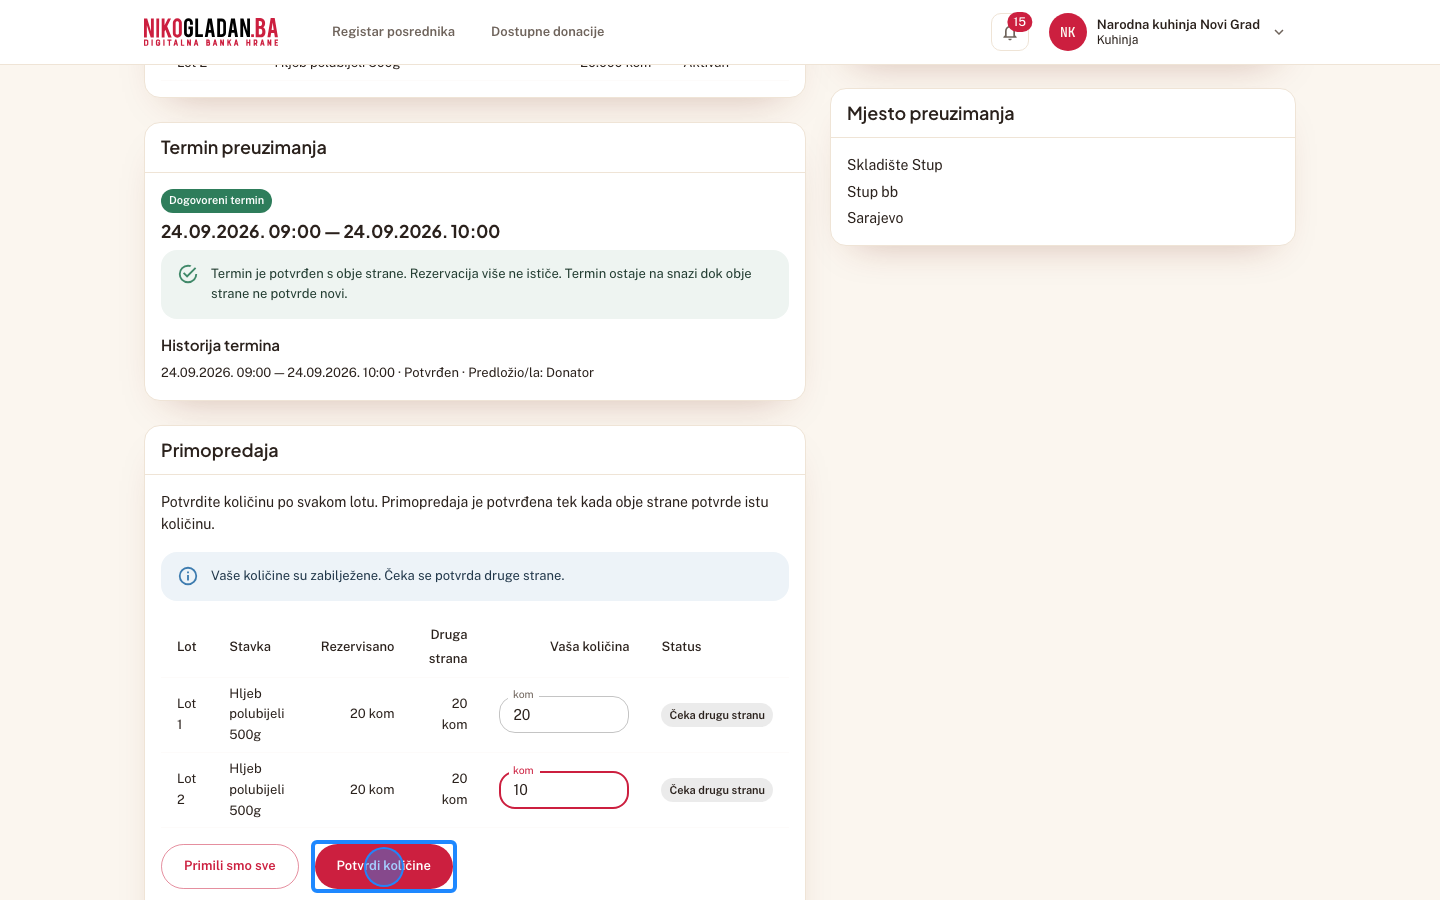Image resolution: width=1440 pixels, height=900 pixels.
Task: Click the NK user avatar
Action: click(1068, 32)
